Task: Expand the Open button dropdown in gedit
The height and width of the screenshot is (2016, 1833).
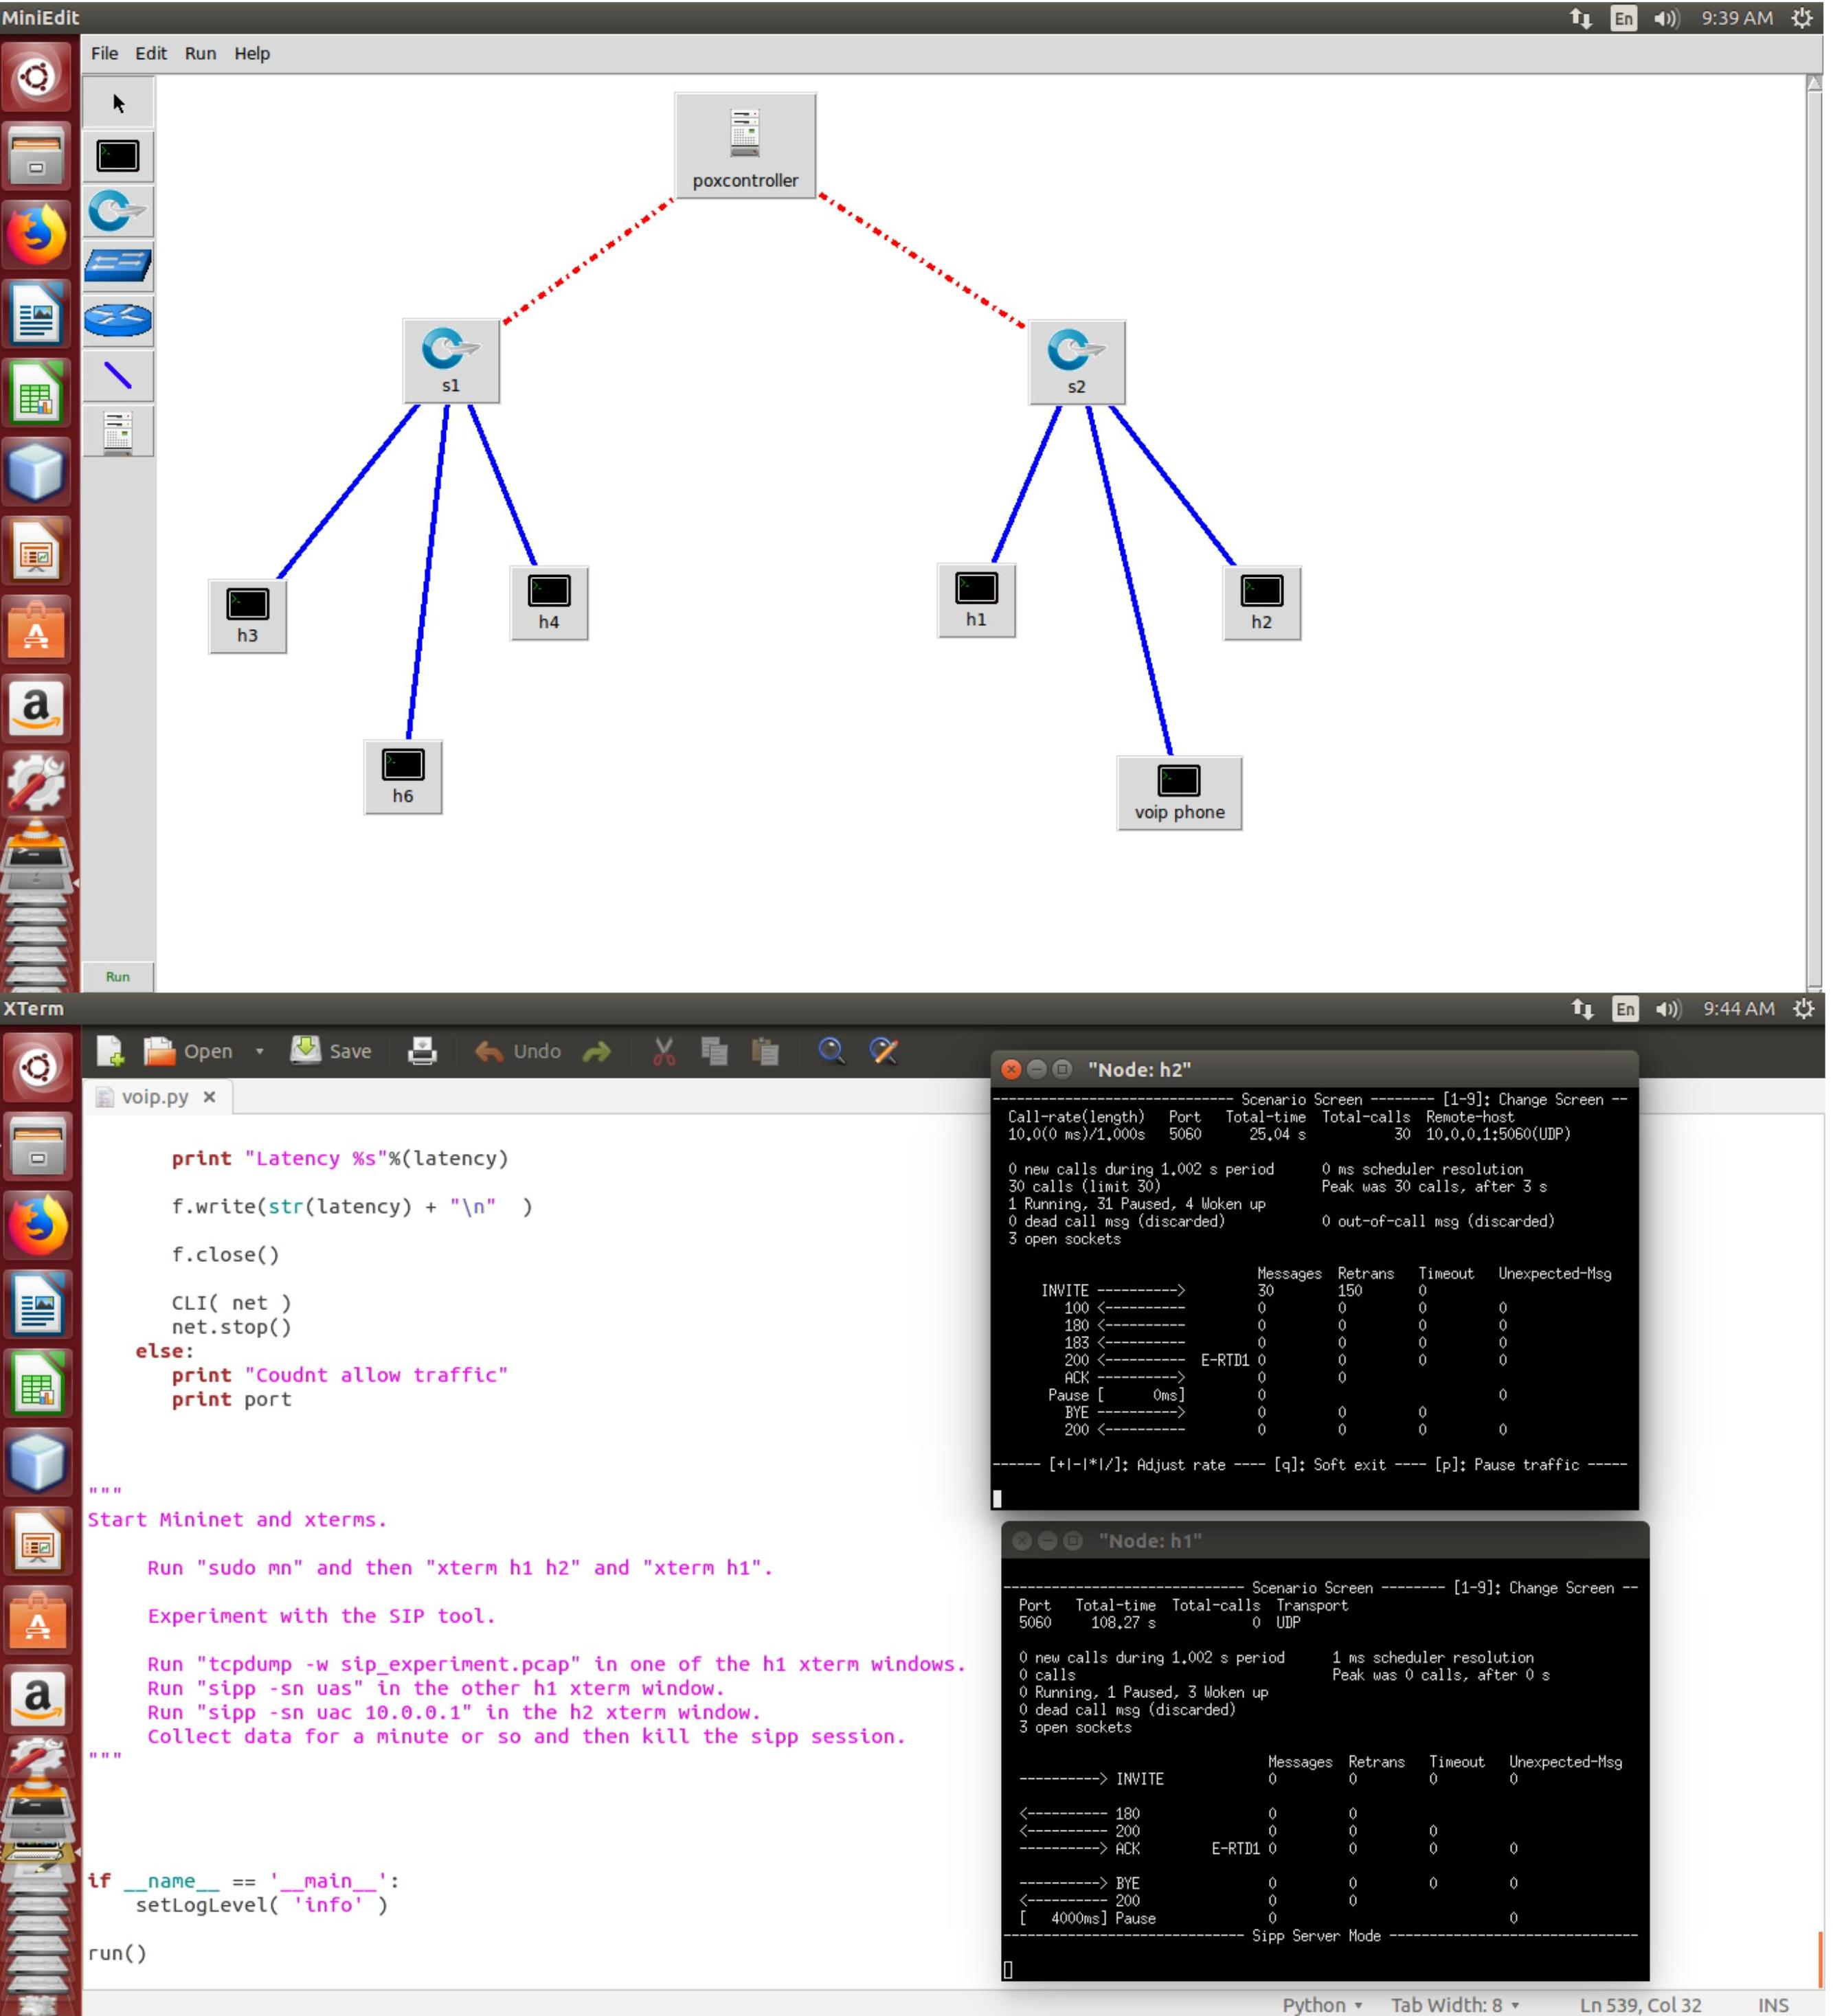Action: (x=259, y=1051)
